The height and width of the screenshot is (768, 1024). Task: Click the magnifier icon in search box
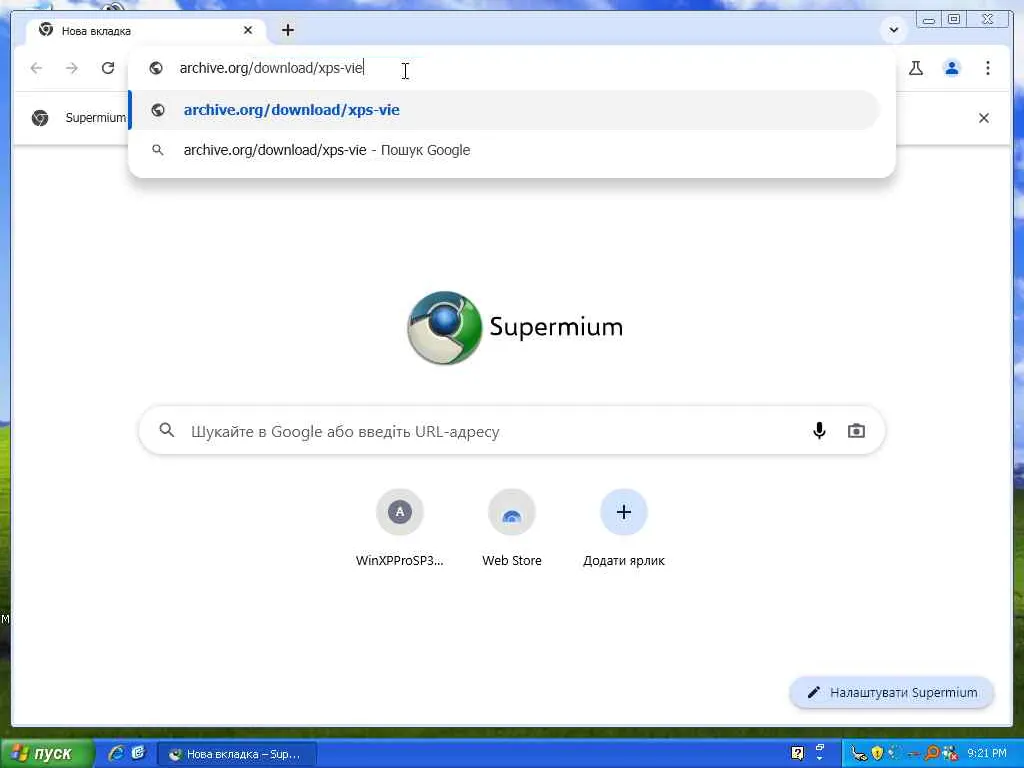[167, 430]
